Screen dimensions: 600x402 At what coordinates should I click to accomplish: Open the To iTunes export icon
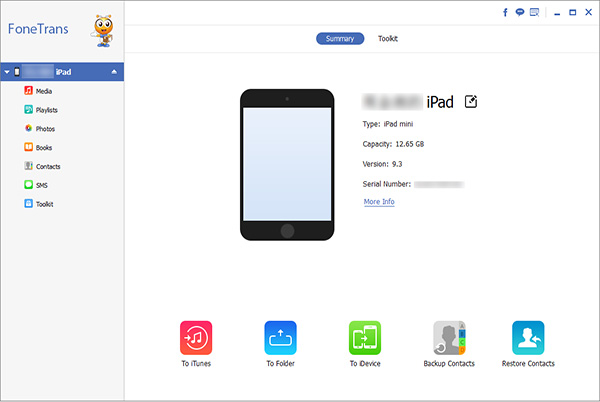(196, 338)
